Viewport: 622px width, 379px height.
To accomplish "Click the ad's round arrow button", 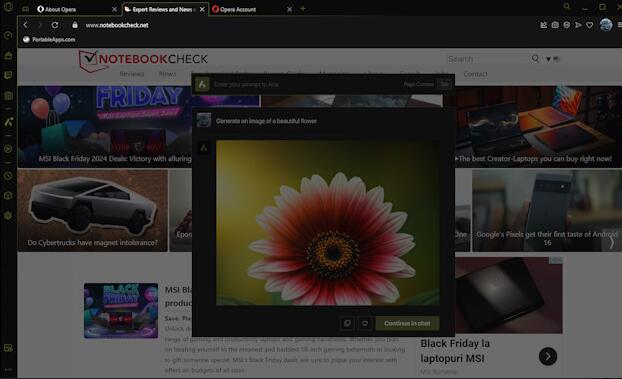I will [x=548, y=356].
